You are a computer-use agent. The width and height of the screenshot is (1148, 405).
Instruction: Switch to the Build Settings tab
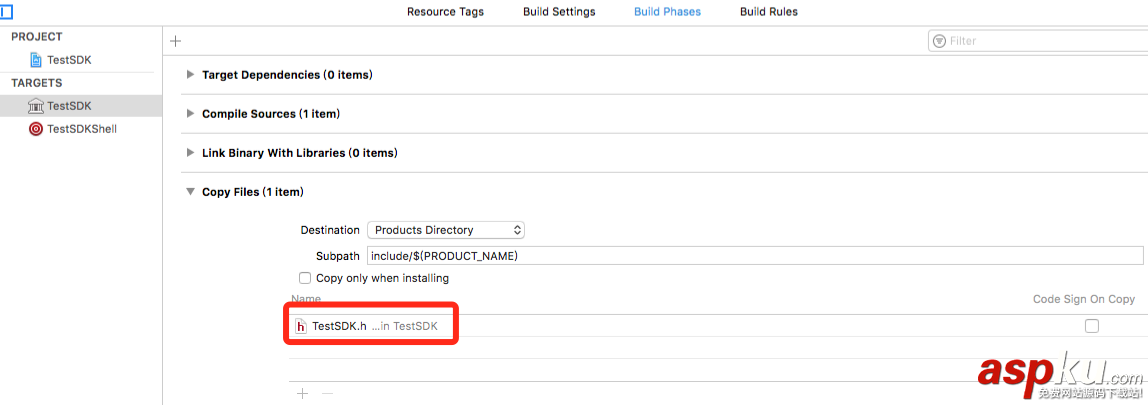[559, 12]
